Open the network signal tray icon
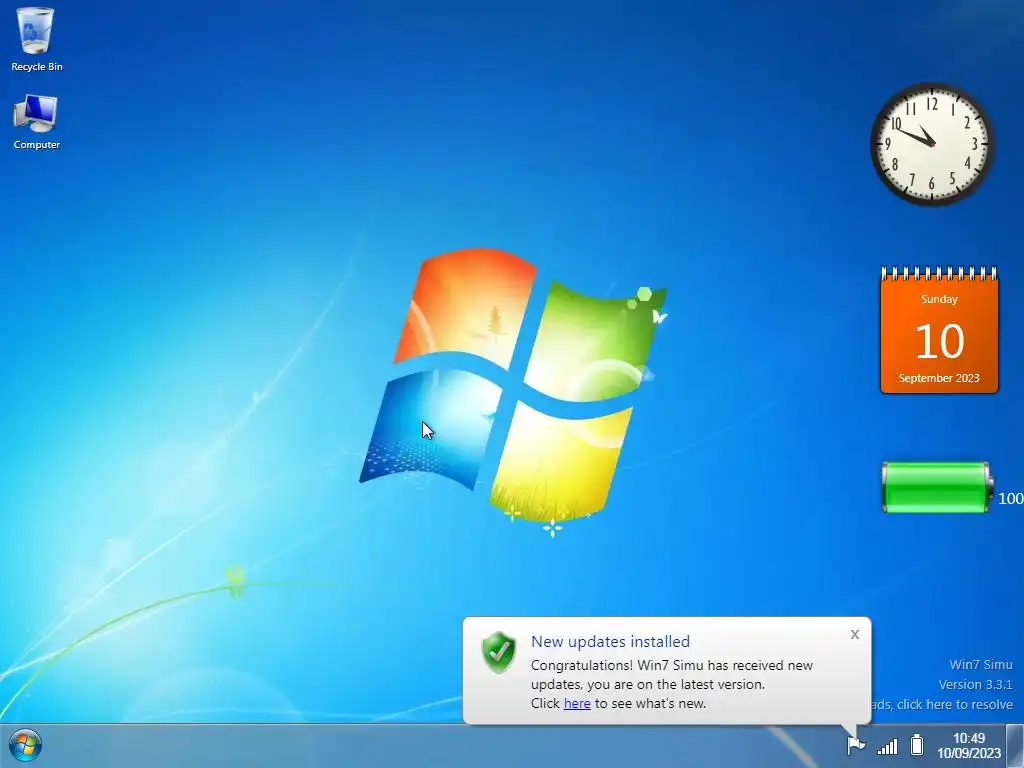Image resolution: width=1024 pixels, height=768 pixels. click(888, 745)
